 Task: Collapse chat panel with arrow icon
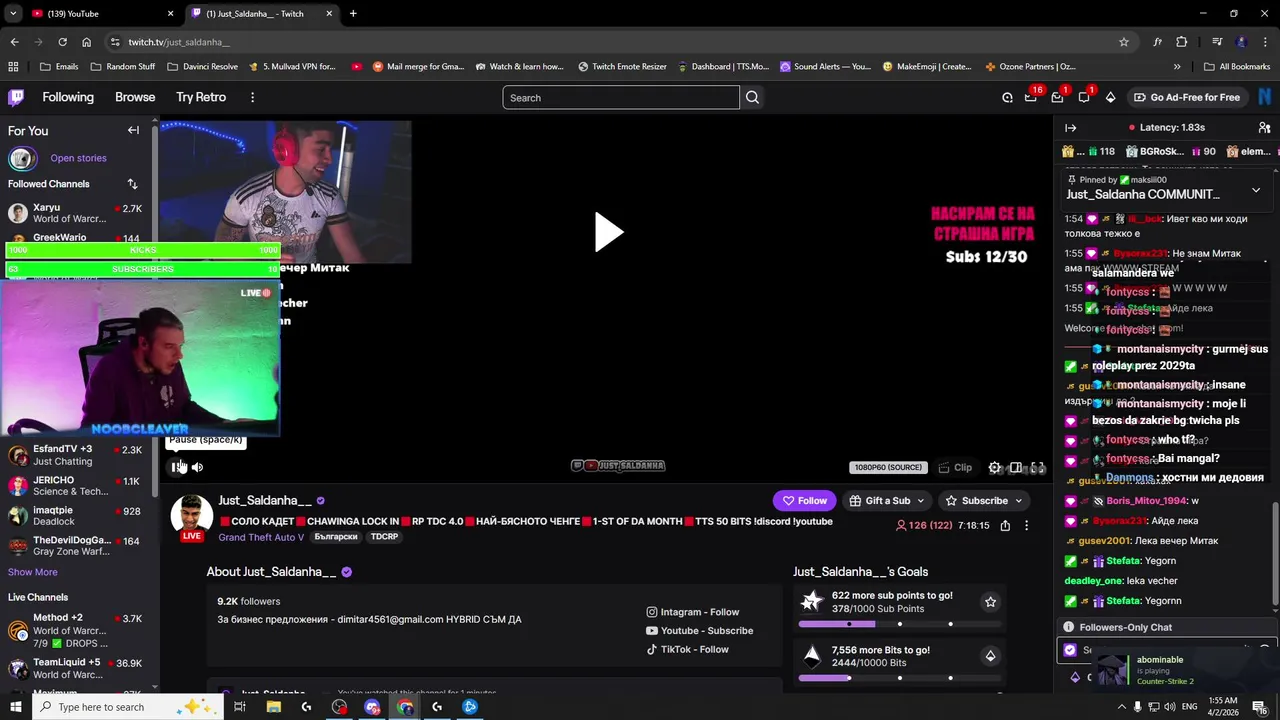[x=1070, y=128]
